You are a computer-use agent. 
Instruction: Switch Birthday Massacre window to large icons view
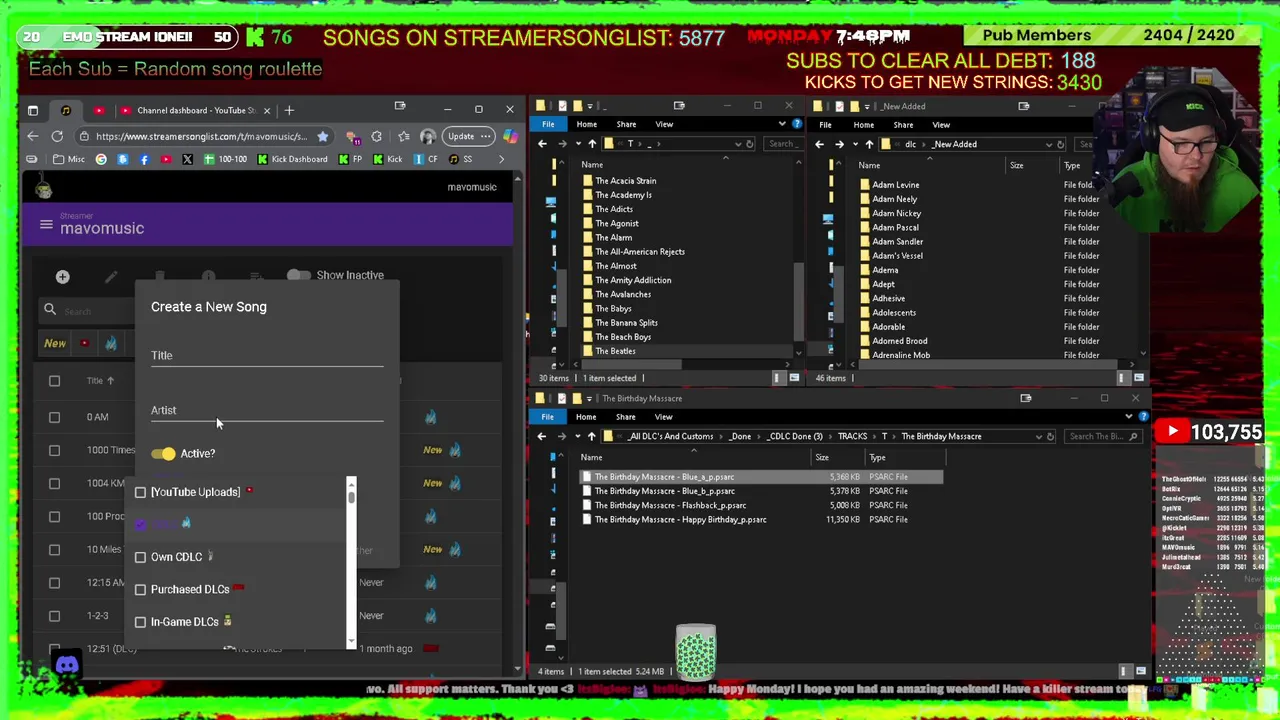(x=1140, y=671)
